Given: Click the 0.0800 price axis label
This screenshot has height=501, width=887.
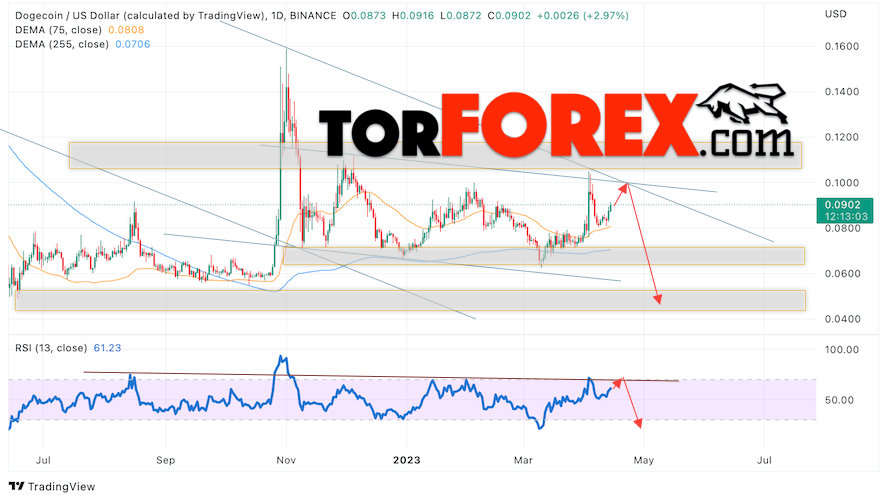Looking at the screenshot, I should point(842,228).
